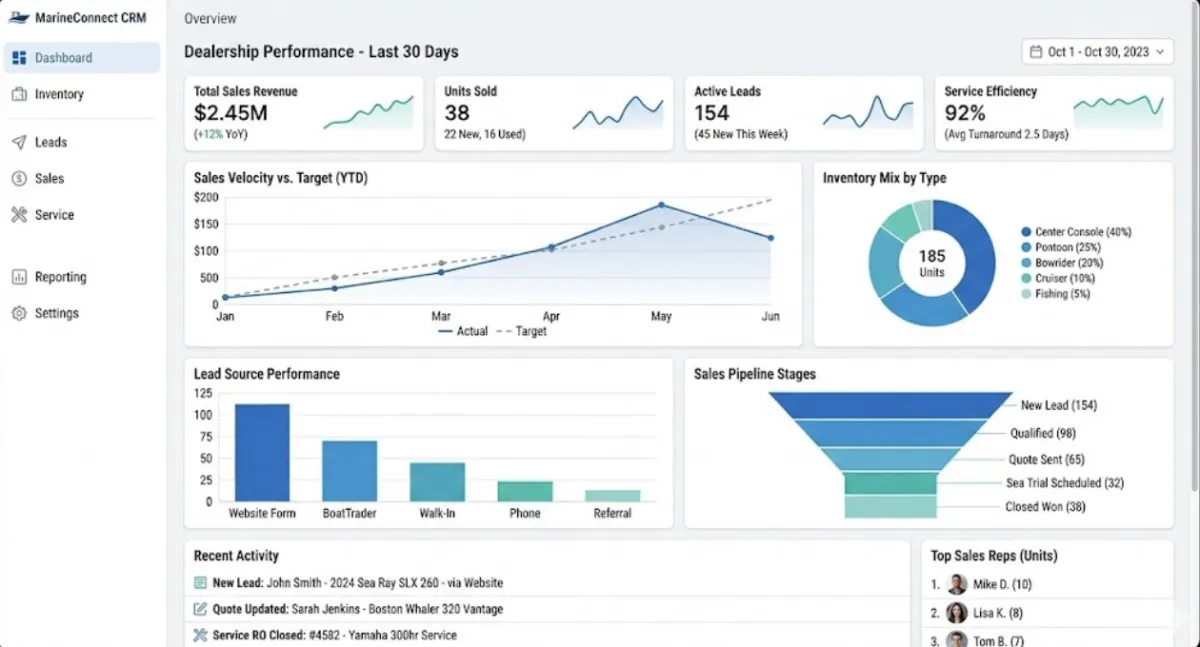The width and height of the screenshot is (1200, 647).
Task: Click the Quote Updated pencil icon
Action: (200, 608)
